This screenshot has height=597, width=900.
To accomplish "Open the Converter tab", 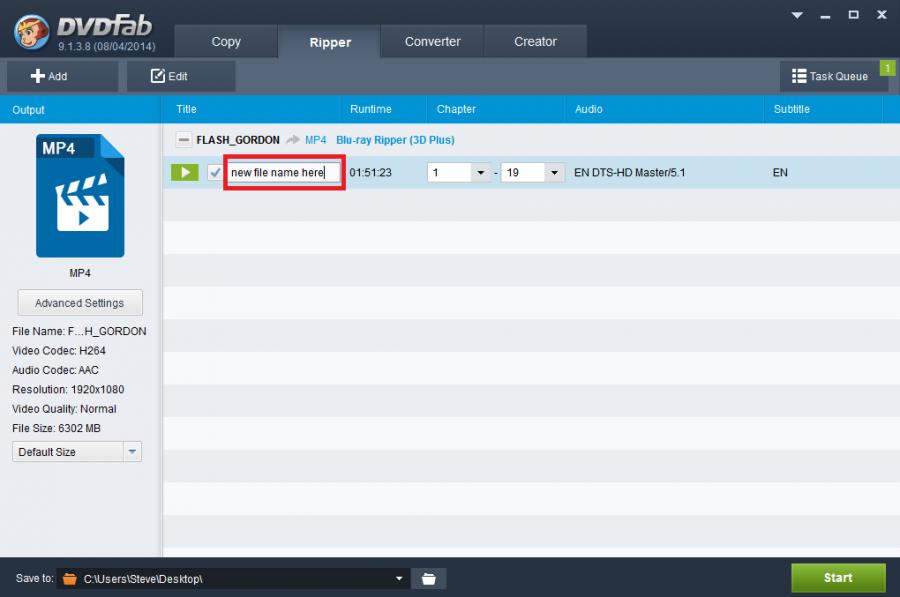I will [432, 41].
